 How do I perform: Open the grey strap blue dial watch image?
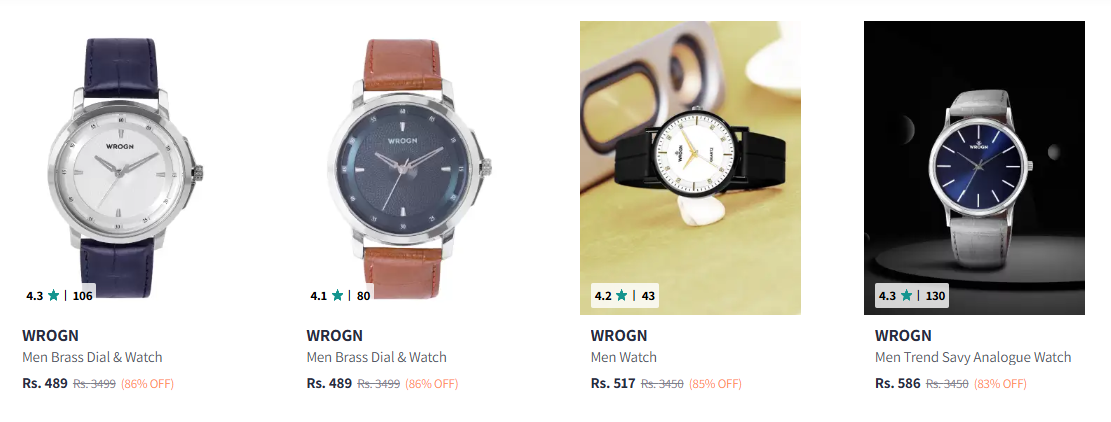point(974,168)
